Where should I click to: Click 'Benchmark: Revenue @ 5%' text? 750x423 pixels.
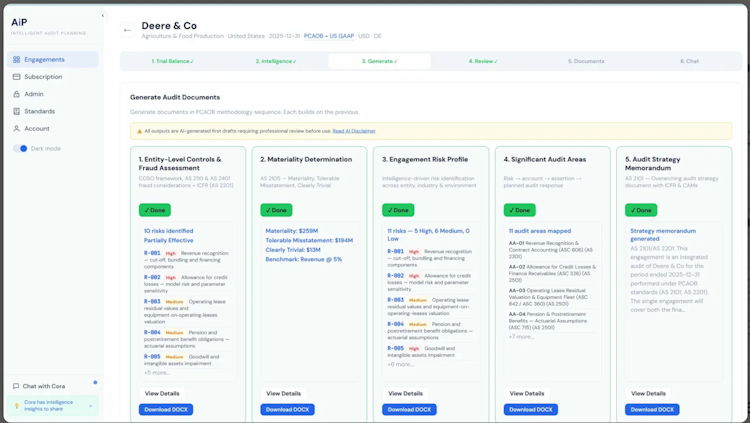304,259
